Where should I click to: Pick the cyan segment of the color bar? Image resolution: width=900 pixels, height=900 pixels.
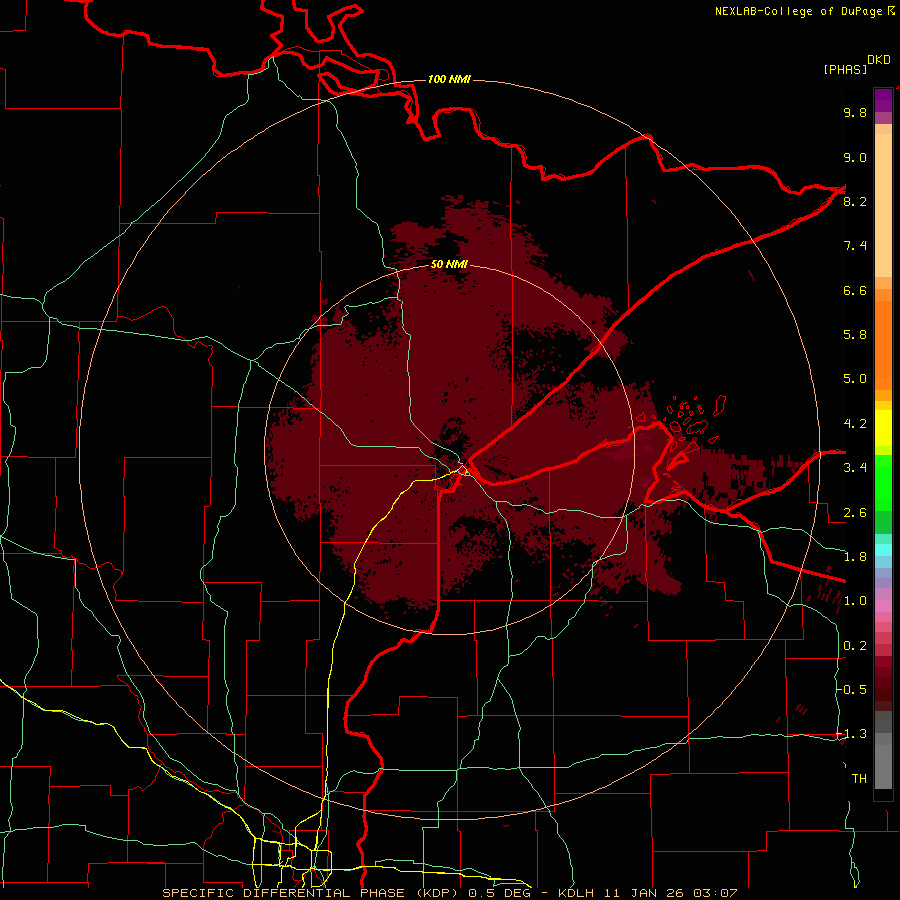[x=883, y=550]
